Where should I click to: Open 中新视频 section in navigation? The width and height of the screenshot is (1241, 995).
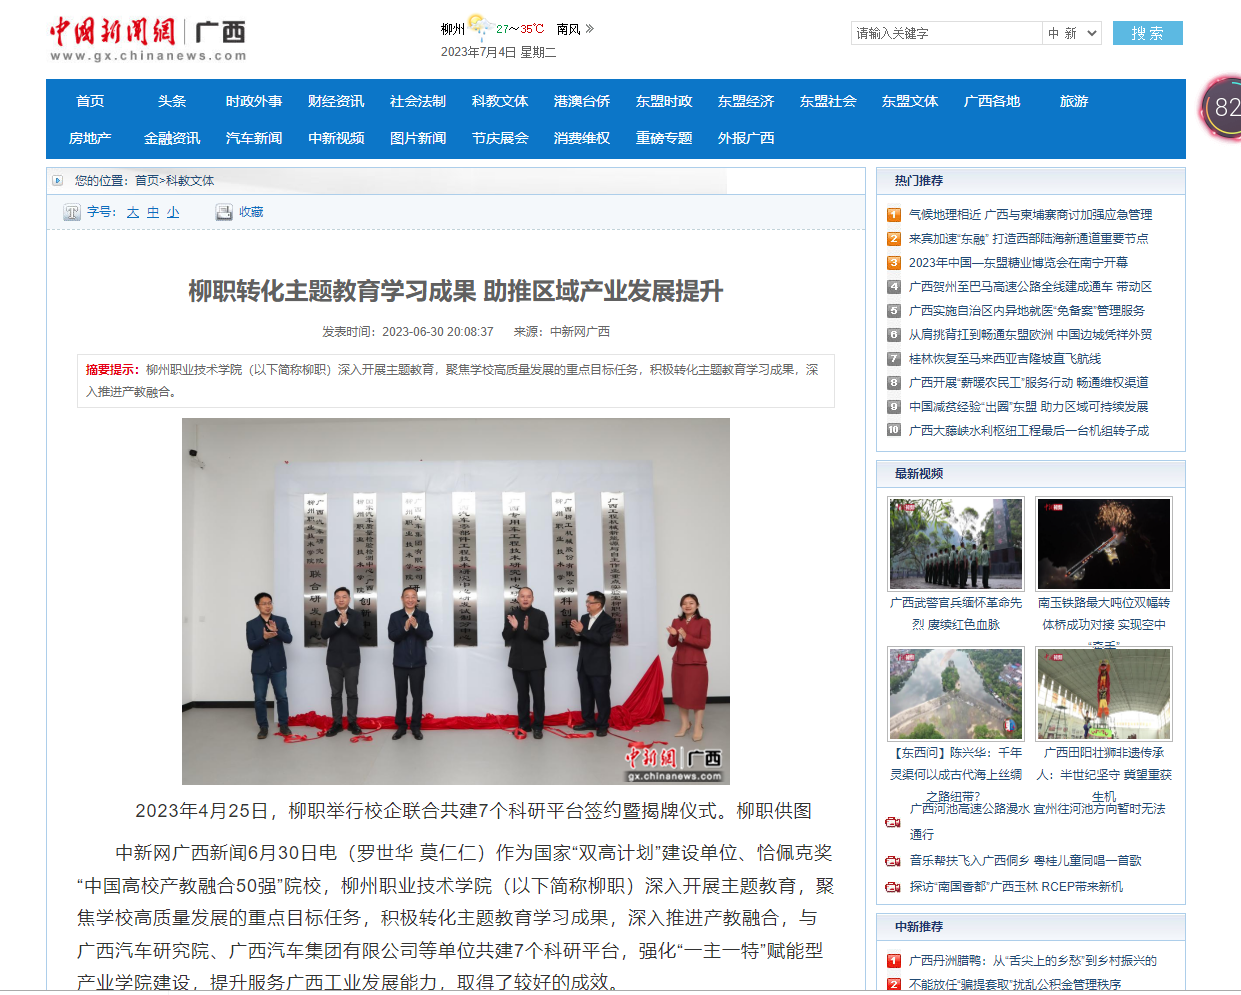(x=336, y=138)
